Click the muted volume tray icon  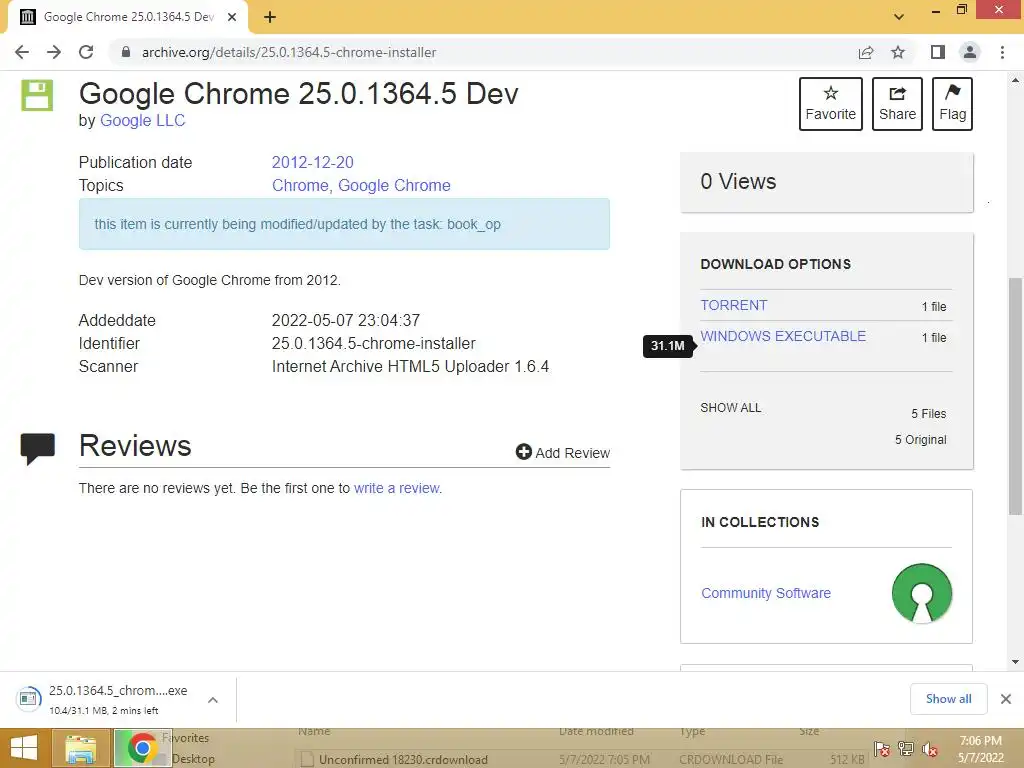point(930,749)
